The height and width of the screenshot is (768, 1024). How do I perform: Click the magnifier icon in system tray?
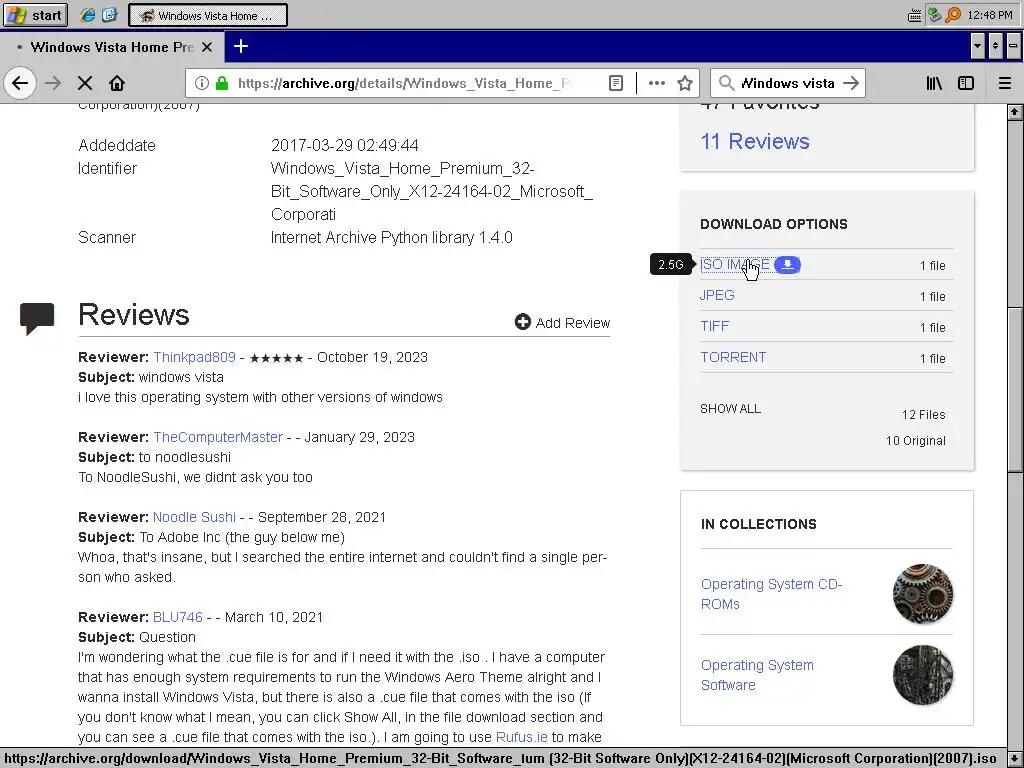point(953,14)
